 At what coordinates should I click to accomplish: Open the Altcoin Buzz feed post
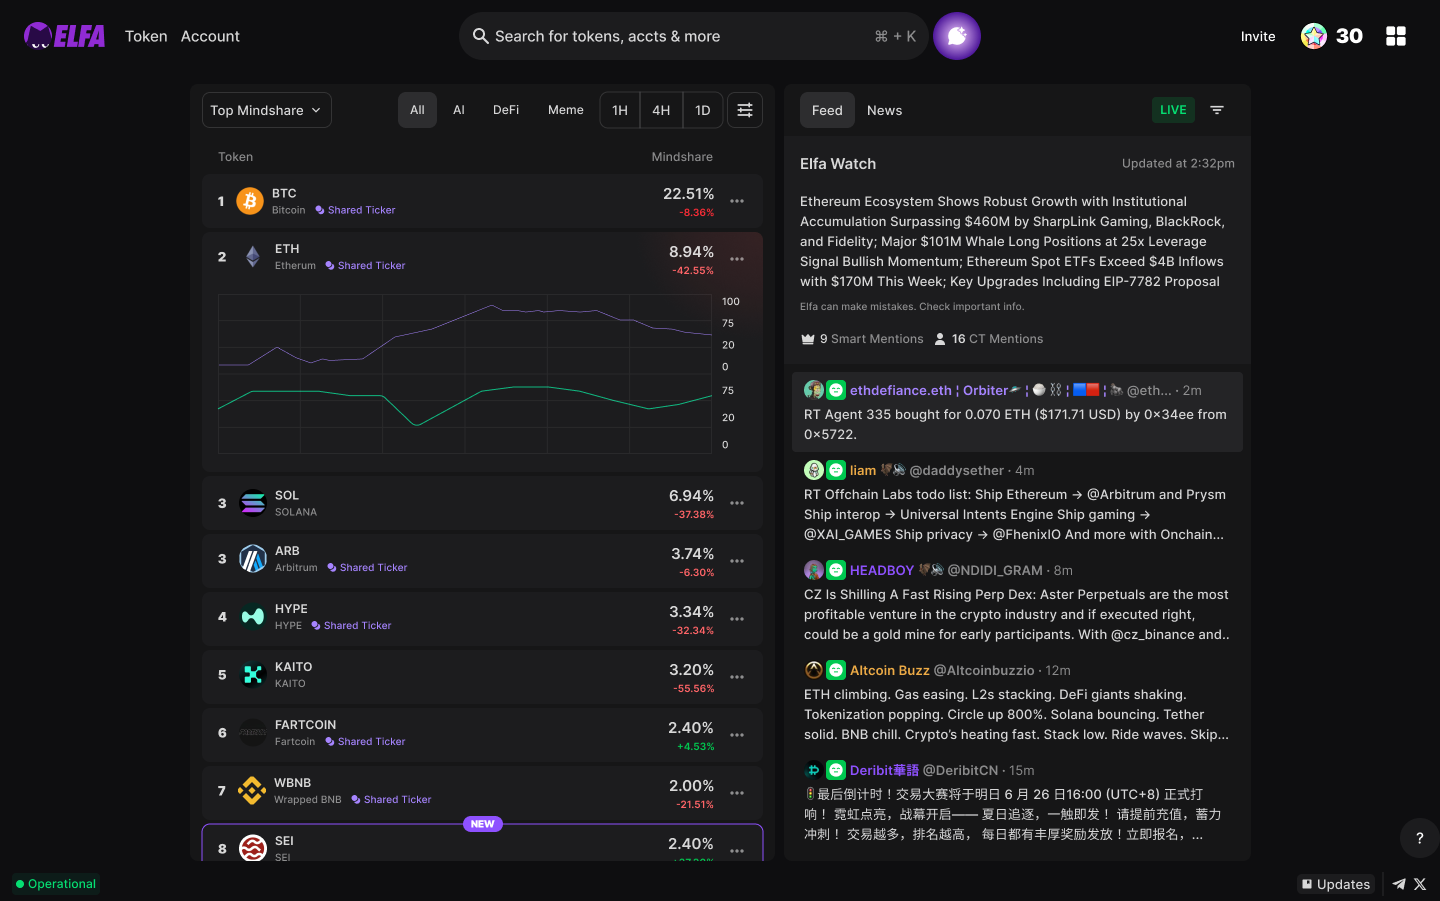tap(1017, 702)
